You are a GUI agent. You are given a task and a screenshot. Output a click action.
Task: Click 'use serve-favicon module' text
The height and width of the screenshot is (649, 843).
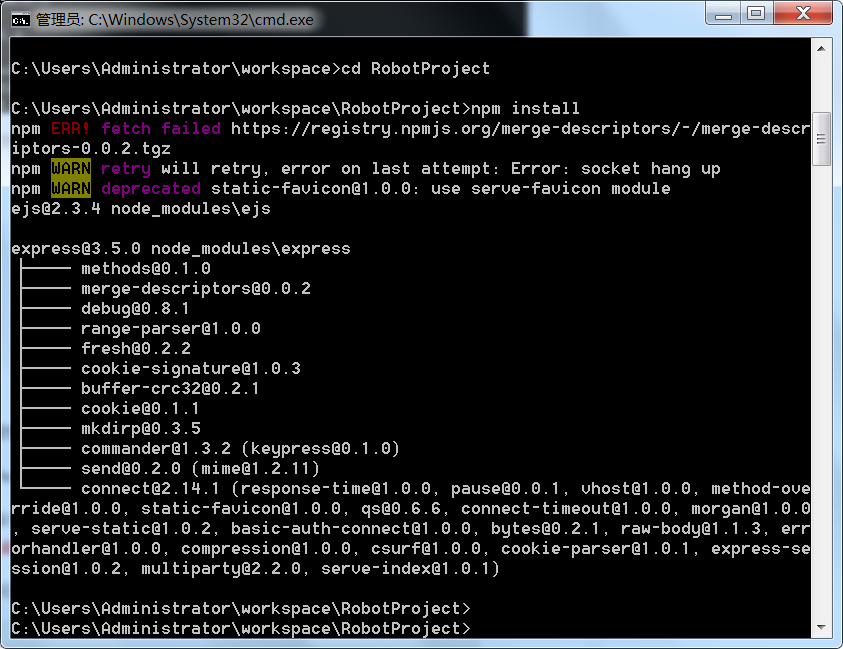point(551,189)
